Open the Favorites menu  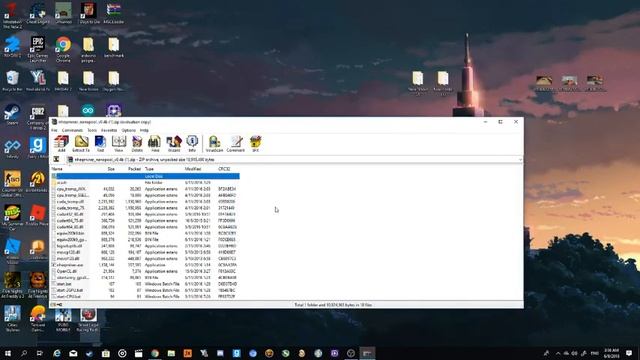pos(109,130)
